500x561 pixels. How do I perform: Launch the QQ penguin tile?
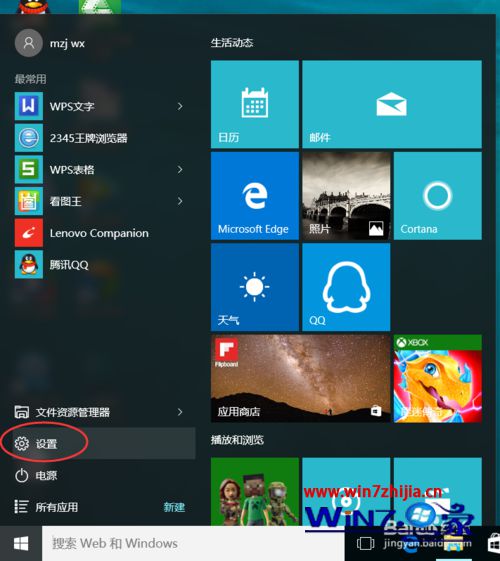[346, 287]
